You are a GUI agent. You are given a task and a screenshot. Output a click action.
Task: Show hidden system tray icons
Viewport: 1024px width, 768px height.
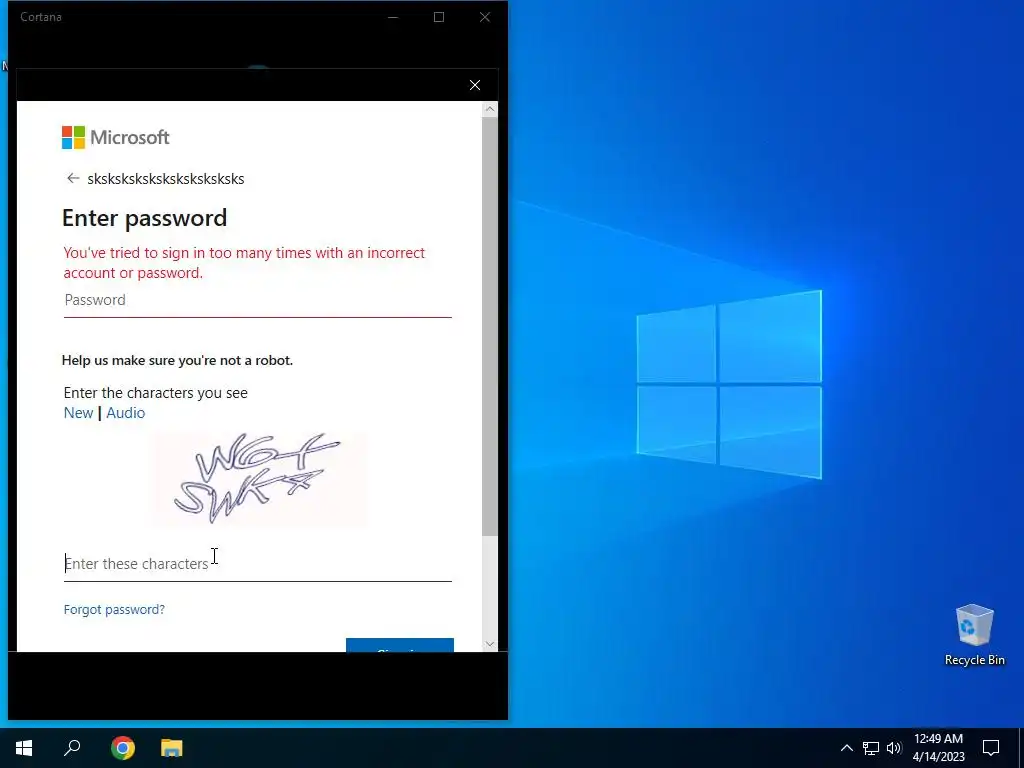tap(846, 748)
